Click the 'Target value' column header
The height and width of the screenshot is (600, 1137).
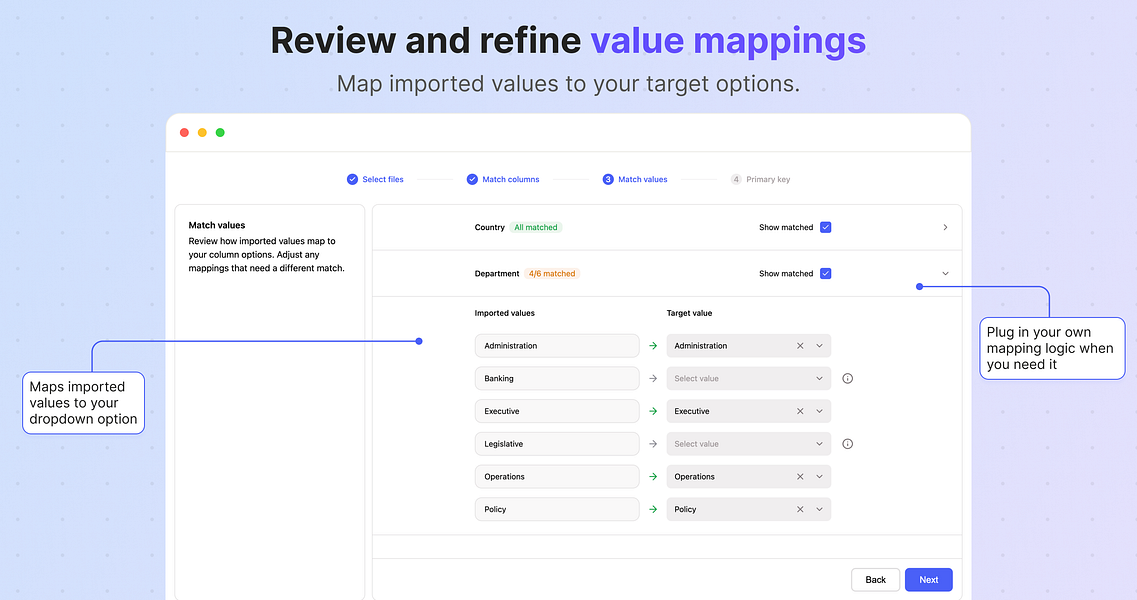(x=690, y=313)
